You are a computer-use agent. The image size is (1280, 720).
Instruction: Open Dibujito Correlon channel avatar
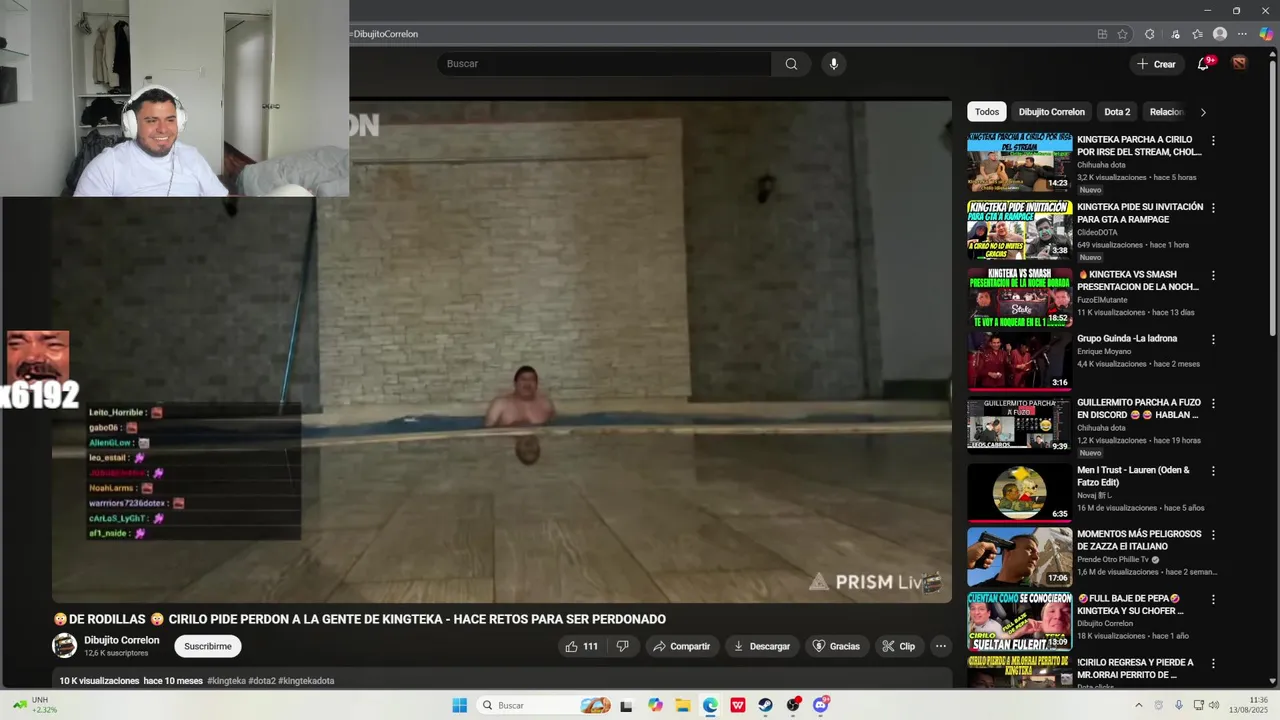64,646
